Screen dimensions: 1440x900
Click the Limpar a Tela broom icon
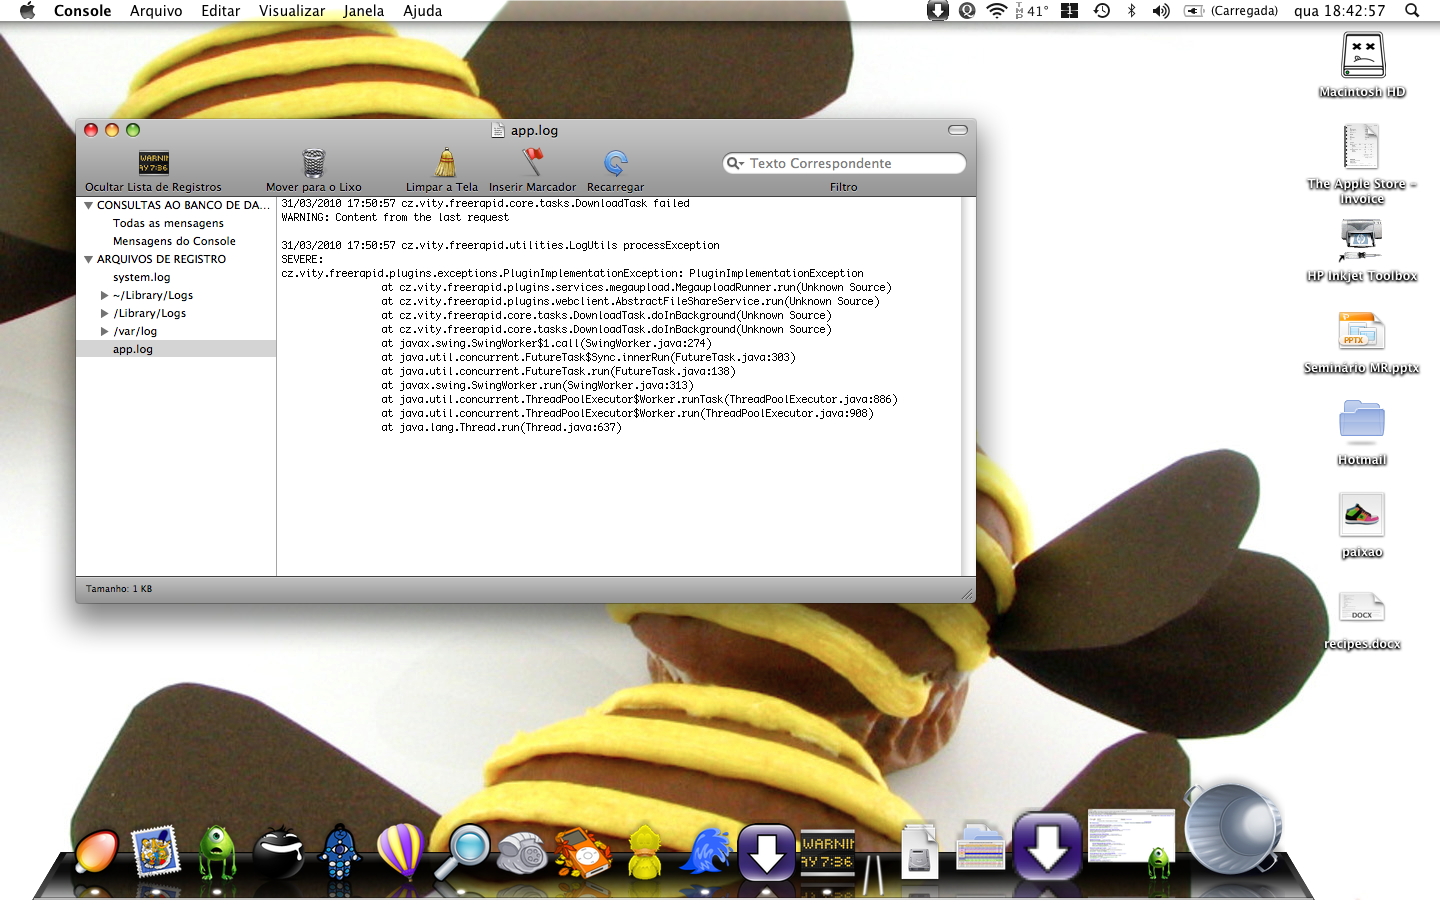pos(445,163)
